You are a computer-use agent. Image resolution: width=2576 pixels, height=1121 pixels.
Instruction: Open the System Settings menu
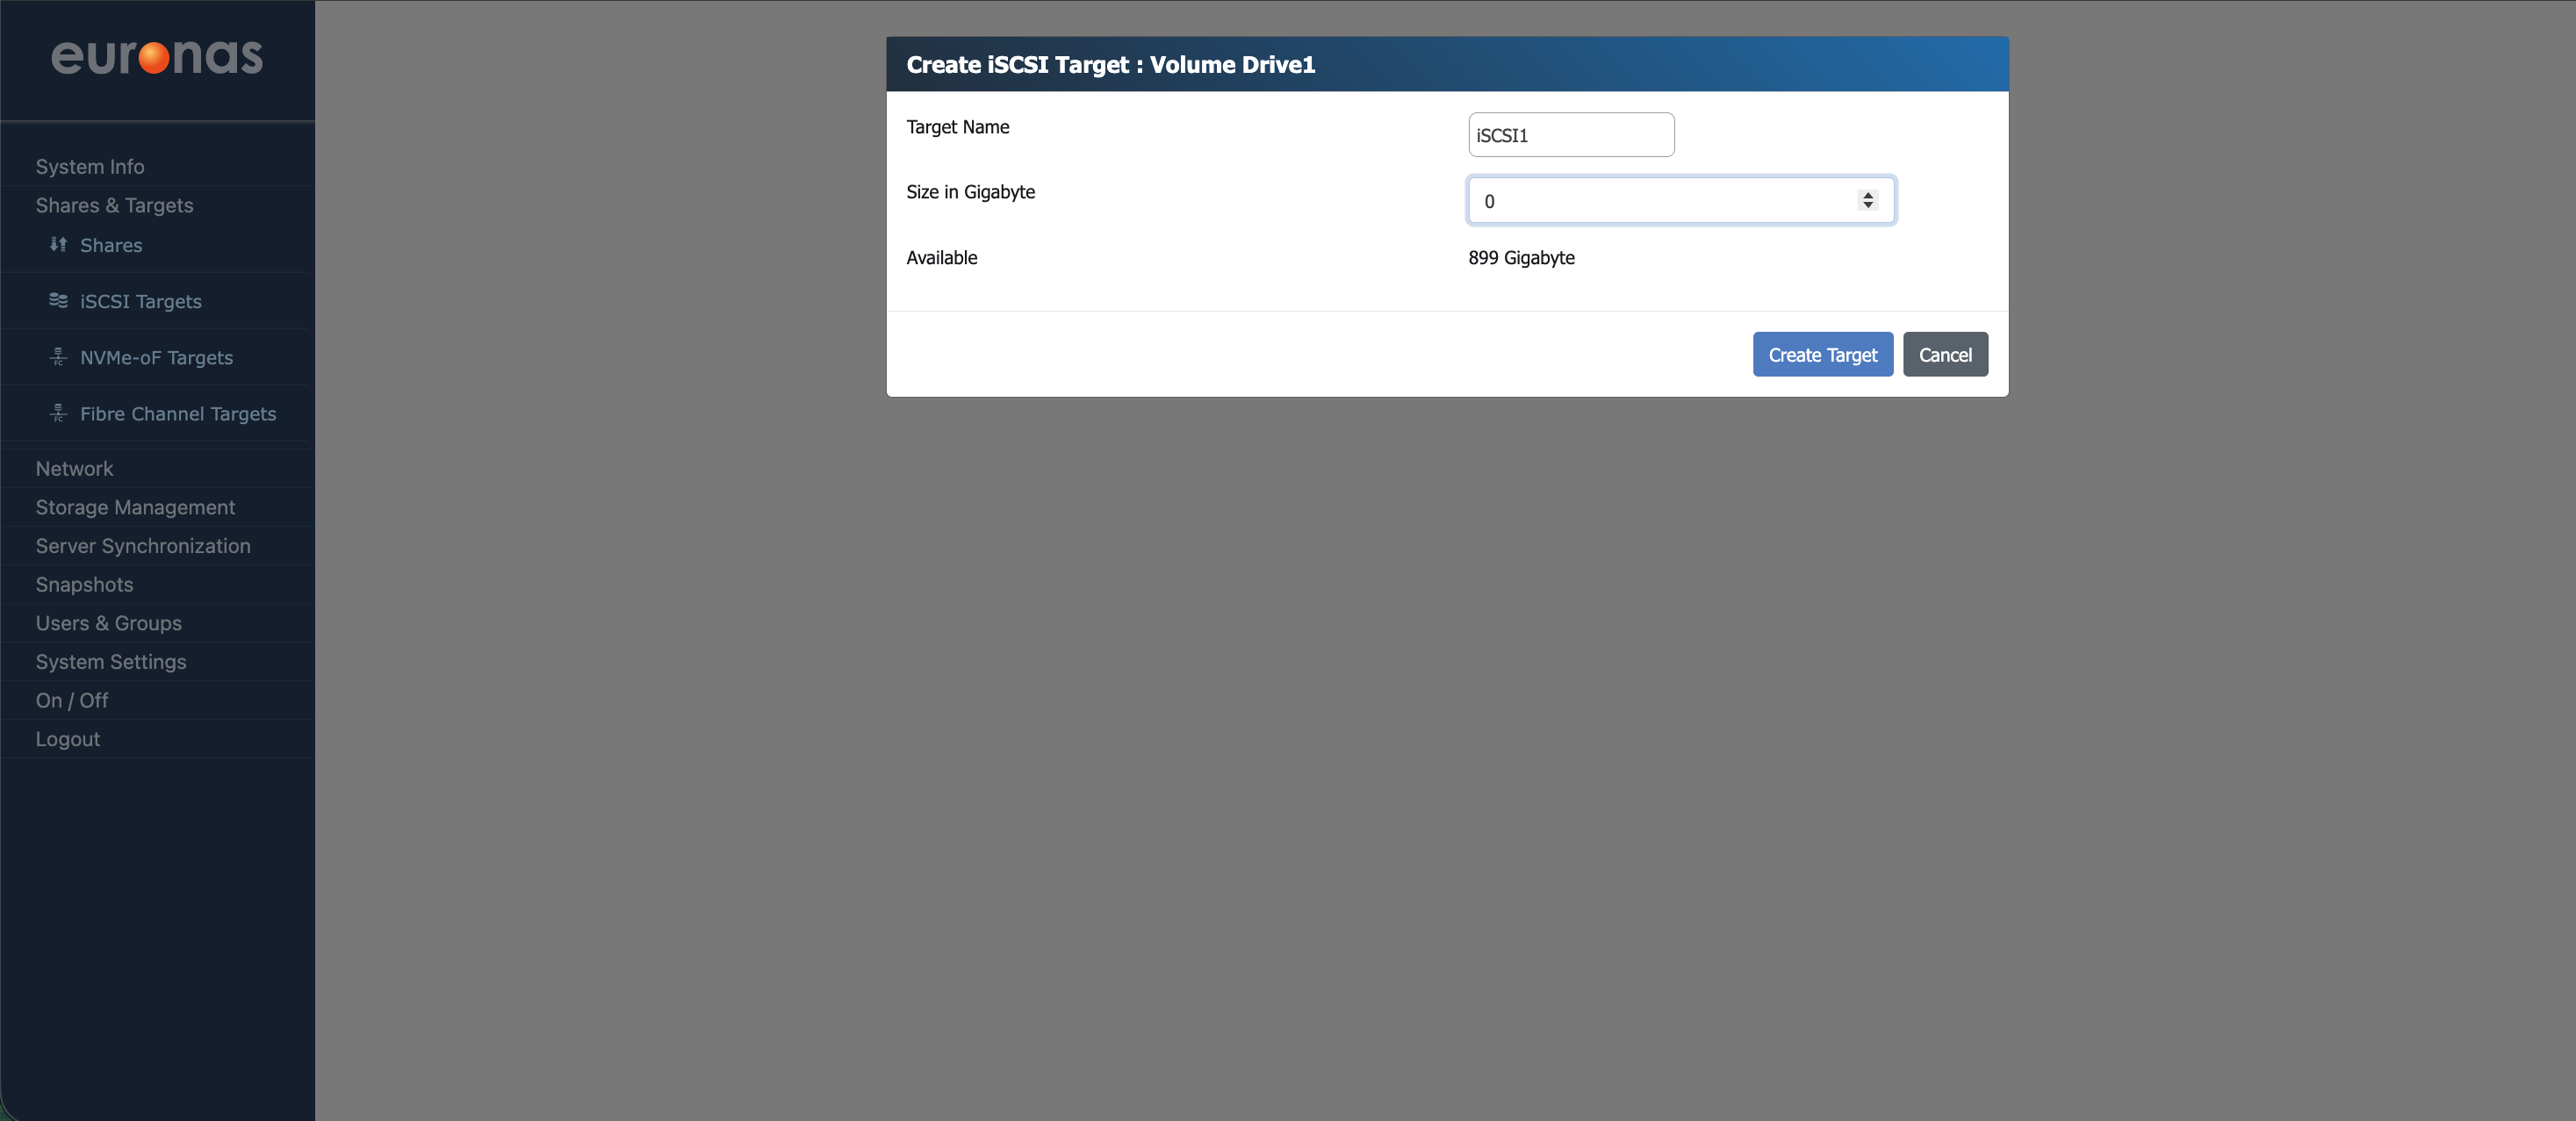(110, 662)
